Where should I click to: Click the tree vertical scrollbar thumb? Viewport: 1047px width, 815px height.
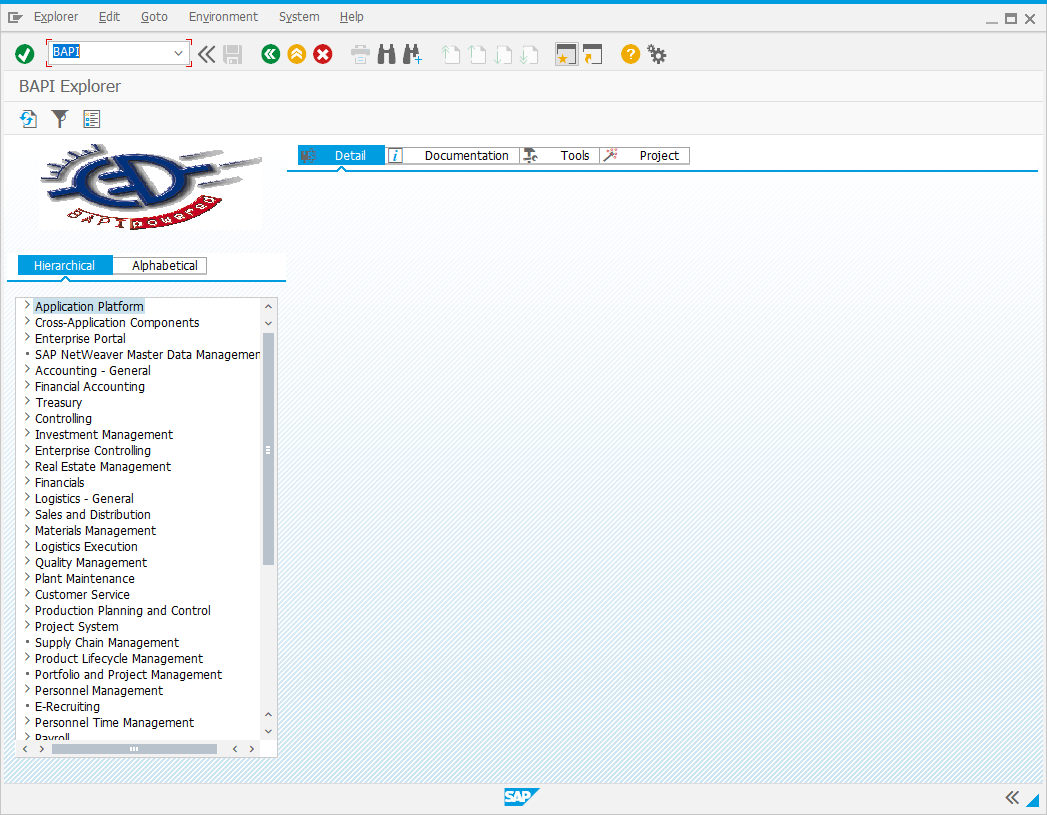(268, 449)
